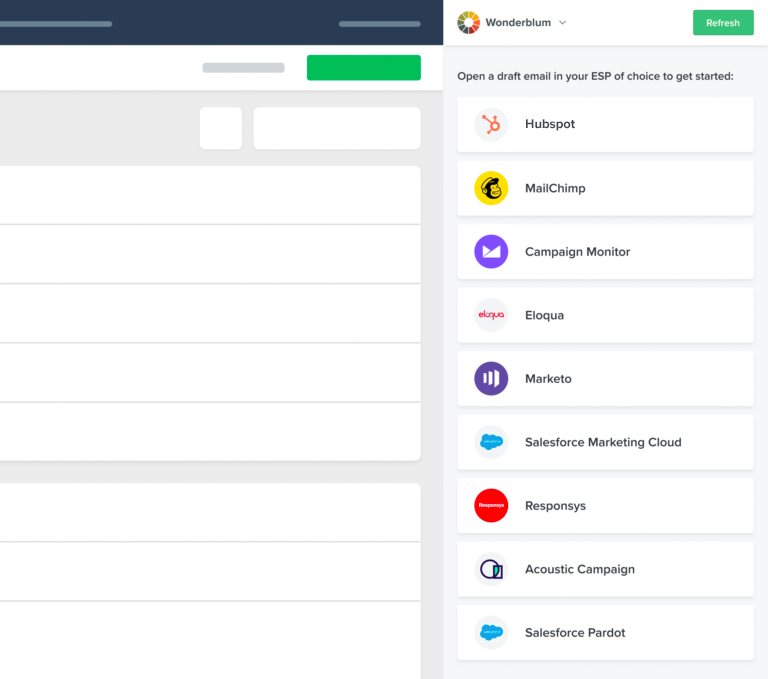Click the Salesforce Pardot cloud icon
Image resolution: width=768 pixels, height=679 pixels.
(491, 632)
